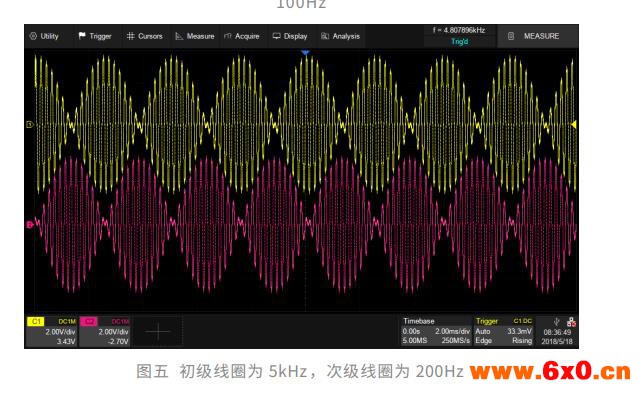Click the add-channel plus box
The height and width of the screenshot is (394, 643).
click(x=158, y=332)
